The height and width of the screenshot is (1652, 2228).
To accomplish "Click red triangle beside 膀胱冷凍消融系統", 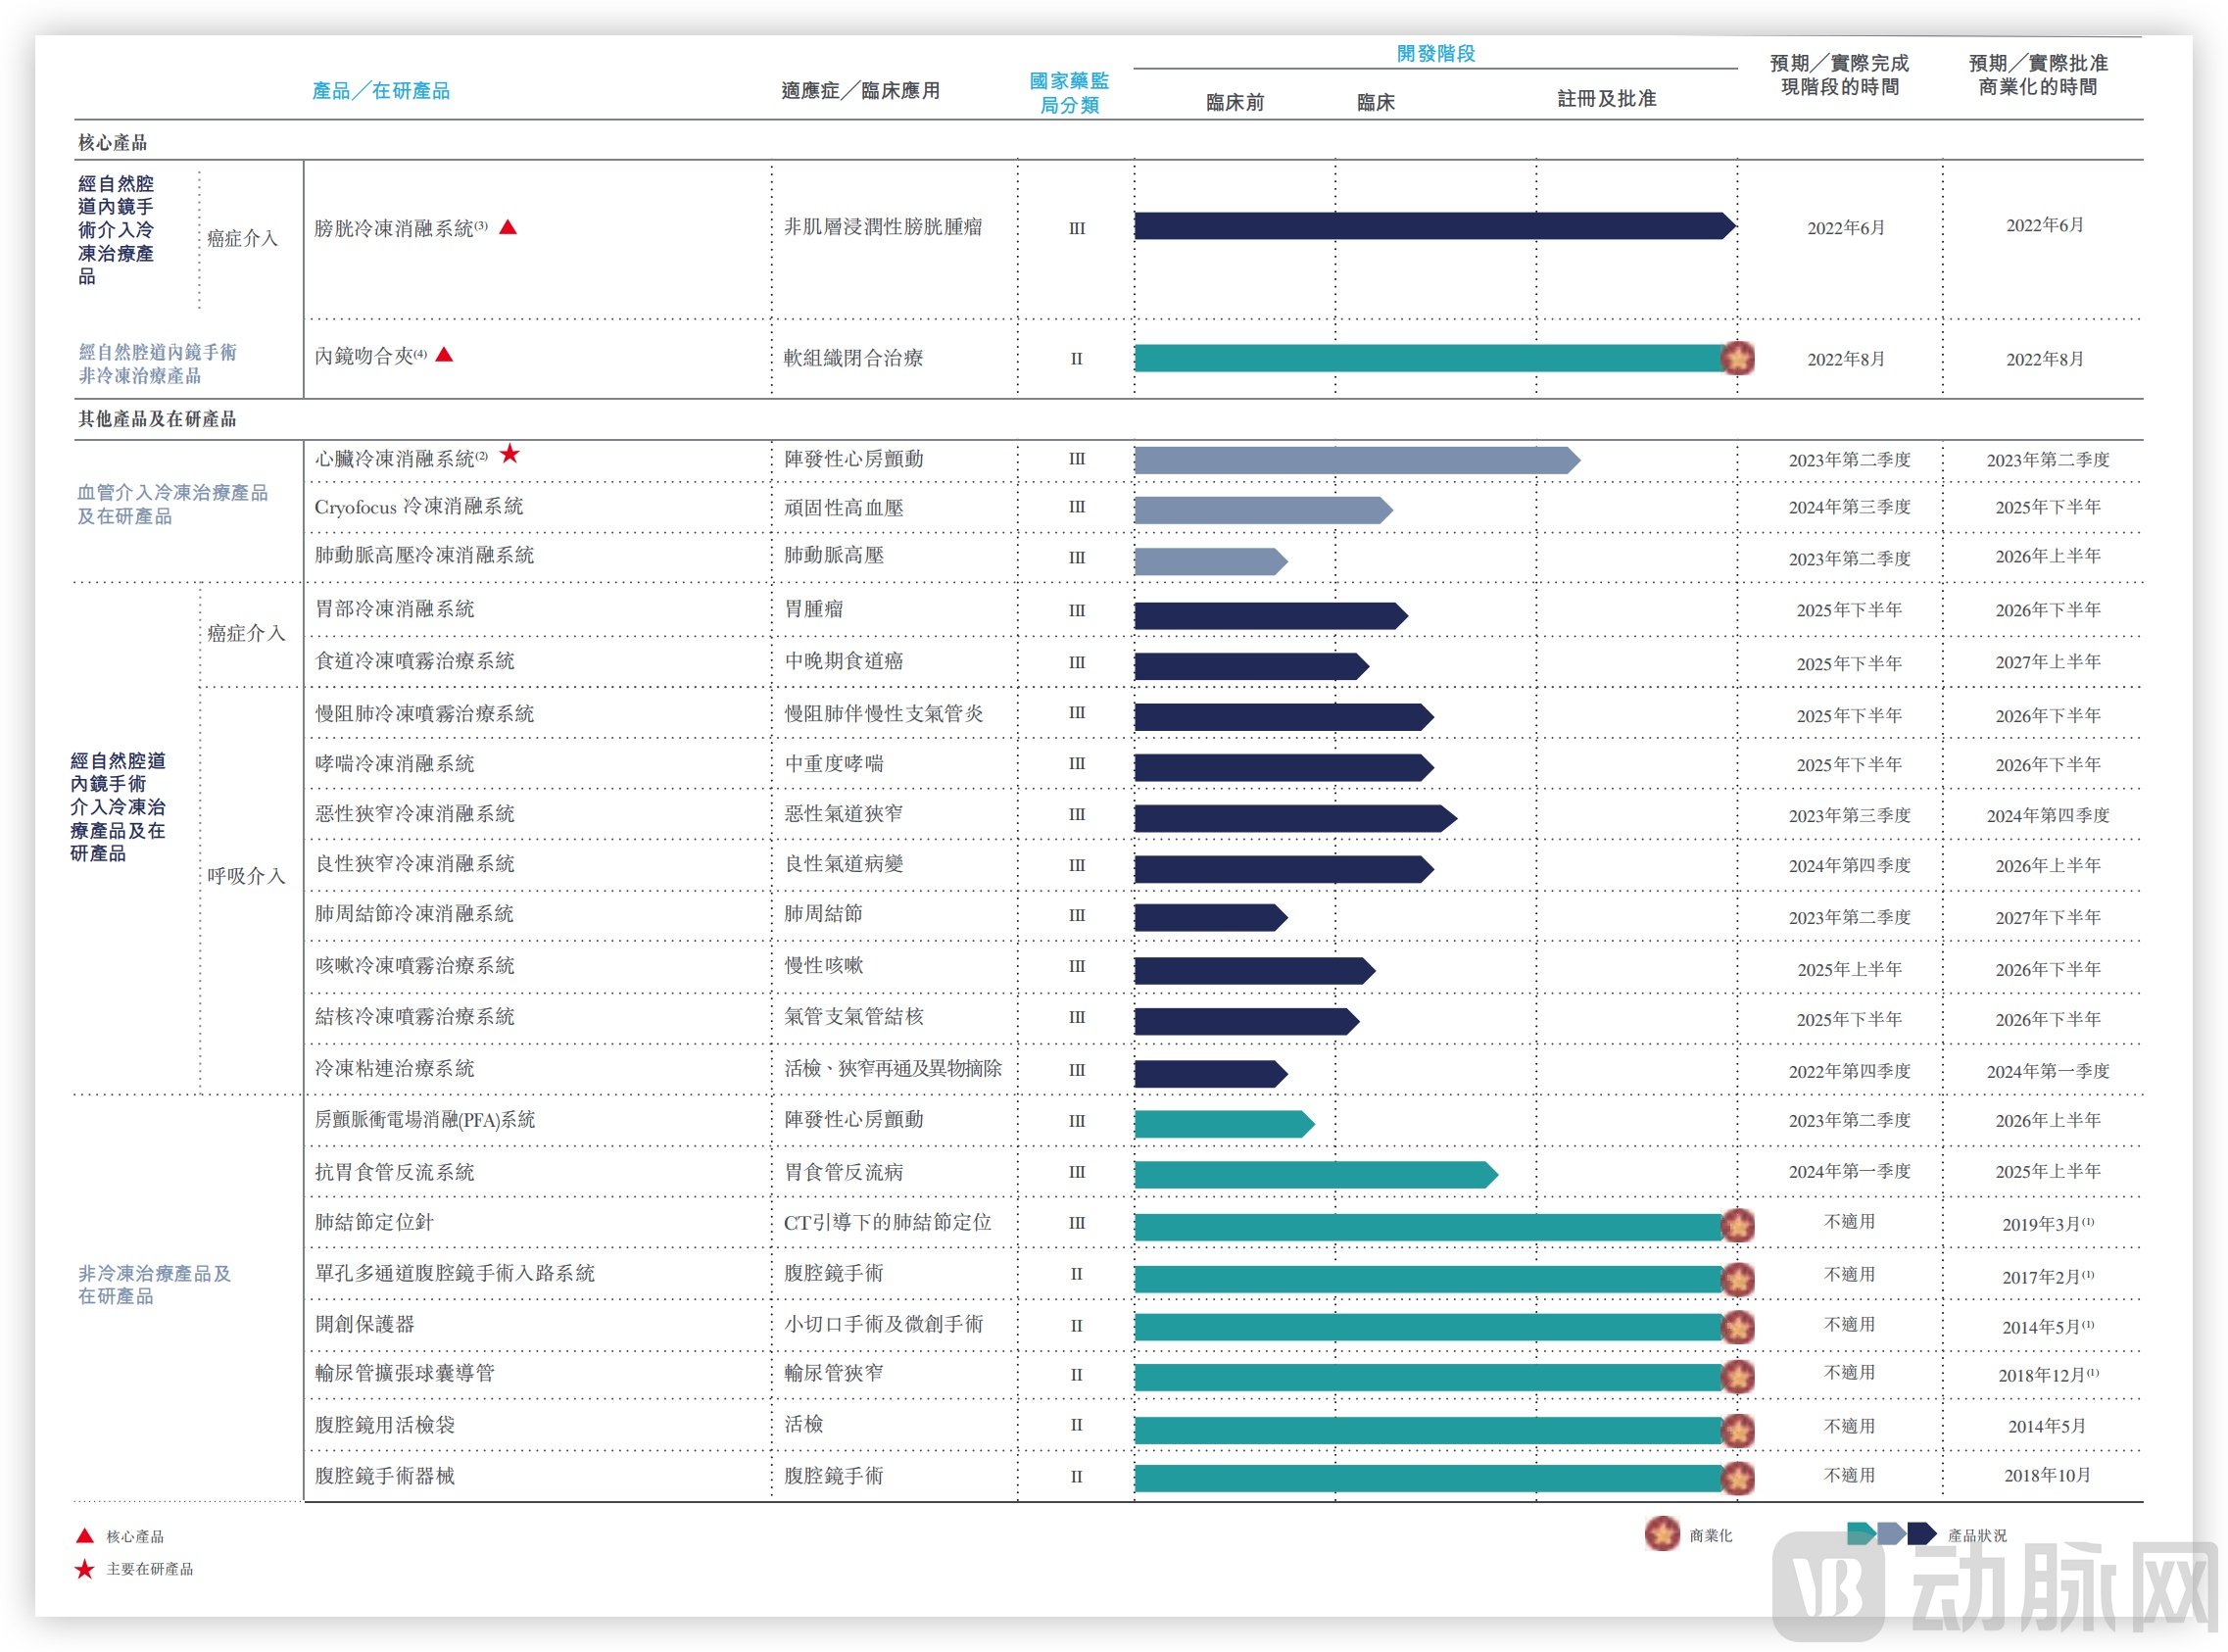I will point(508,227).
